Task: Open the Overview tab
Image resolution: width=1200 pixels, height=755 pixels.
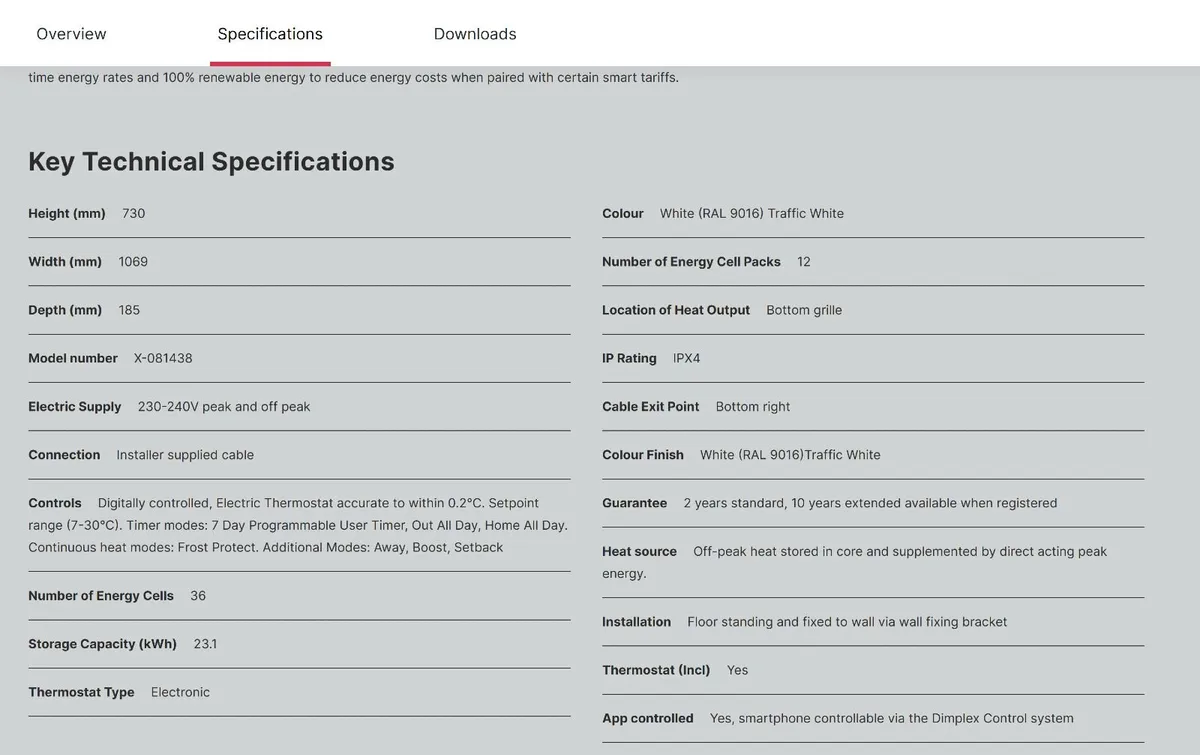Action: pyautogui.click(x=71, y=34)
